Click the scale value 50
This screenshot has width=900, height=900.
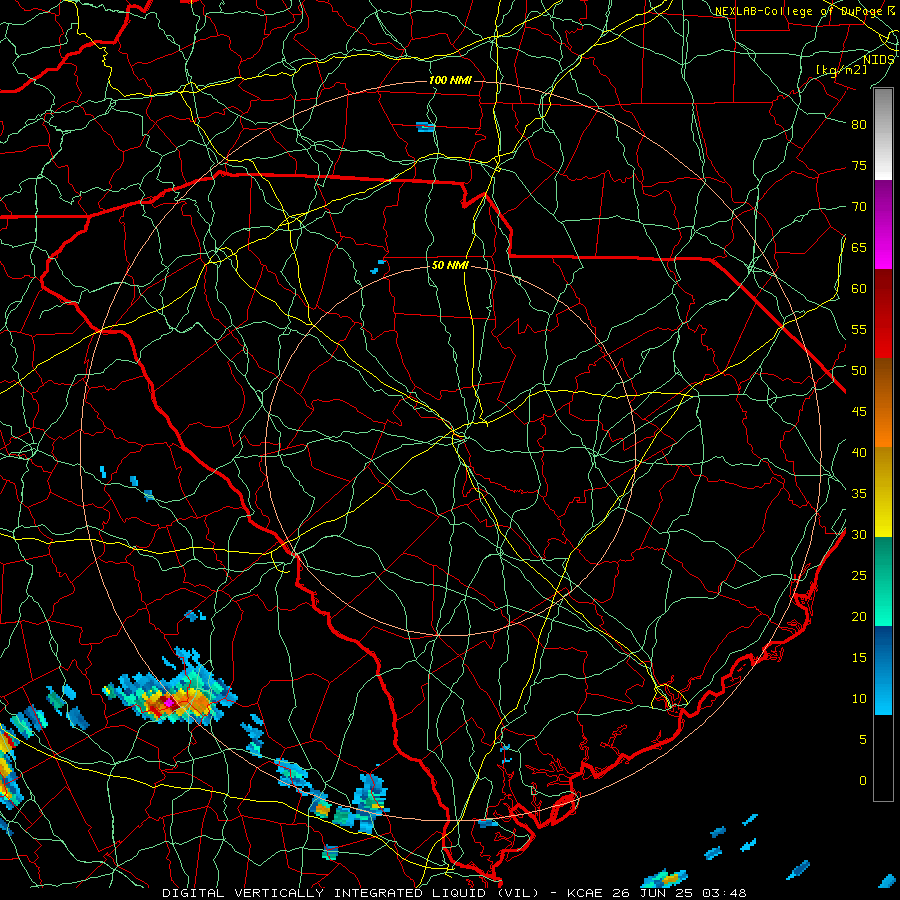tap(859, 371)
